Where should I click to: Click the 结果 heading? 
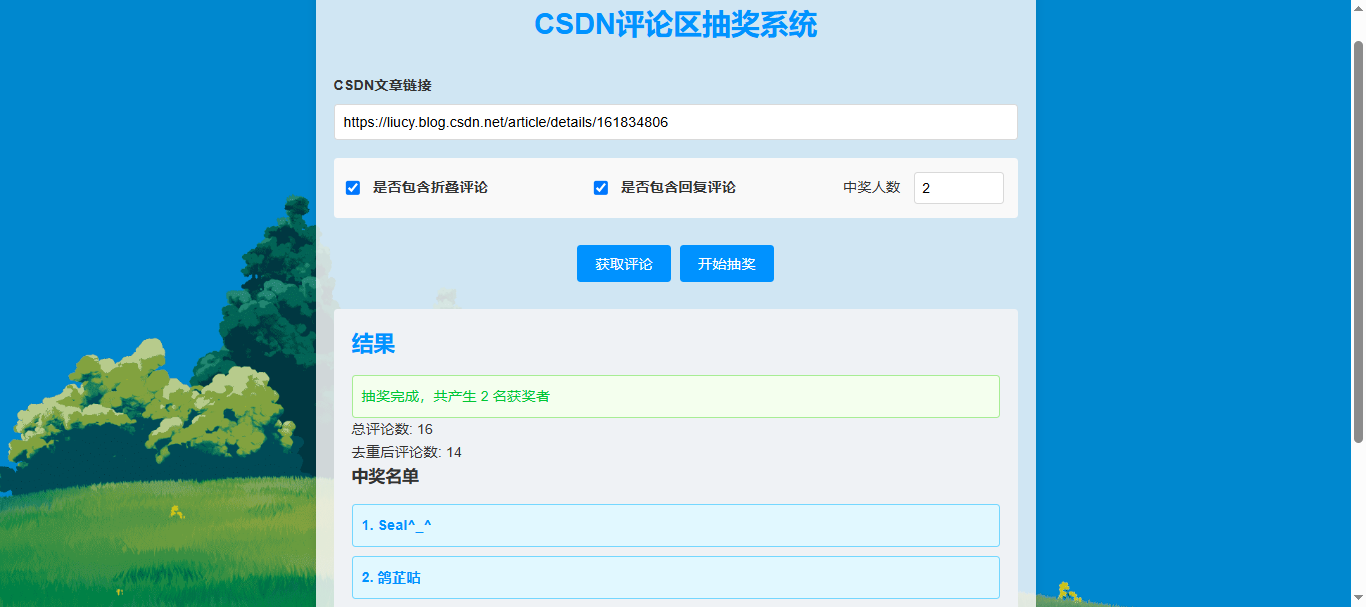[x=373, y=344]
